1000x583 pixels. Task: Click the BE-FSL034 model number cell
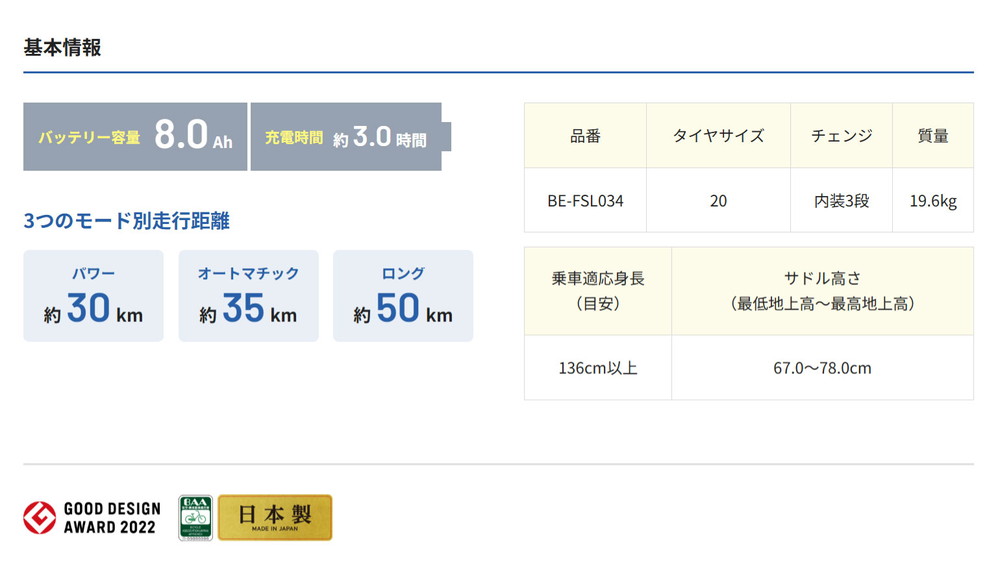585,201
